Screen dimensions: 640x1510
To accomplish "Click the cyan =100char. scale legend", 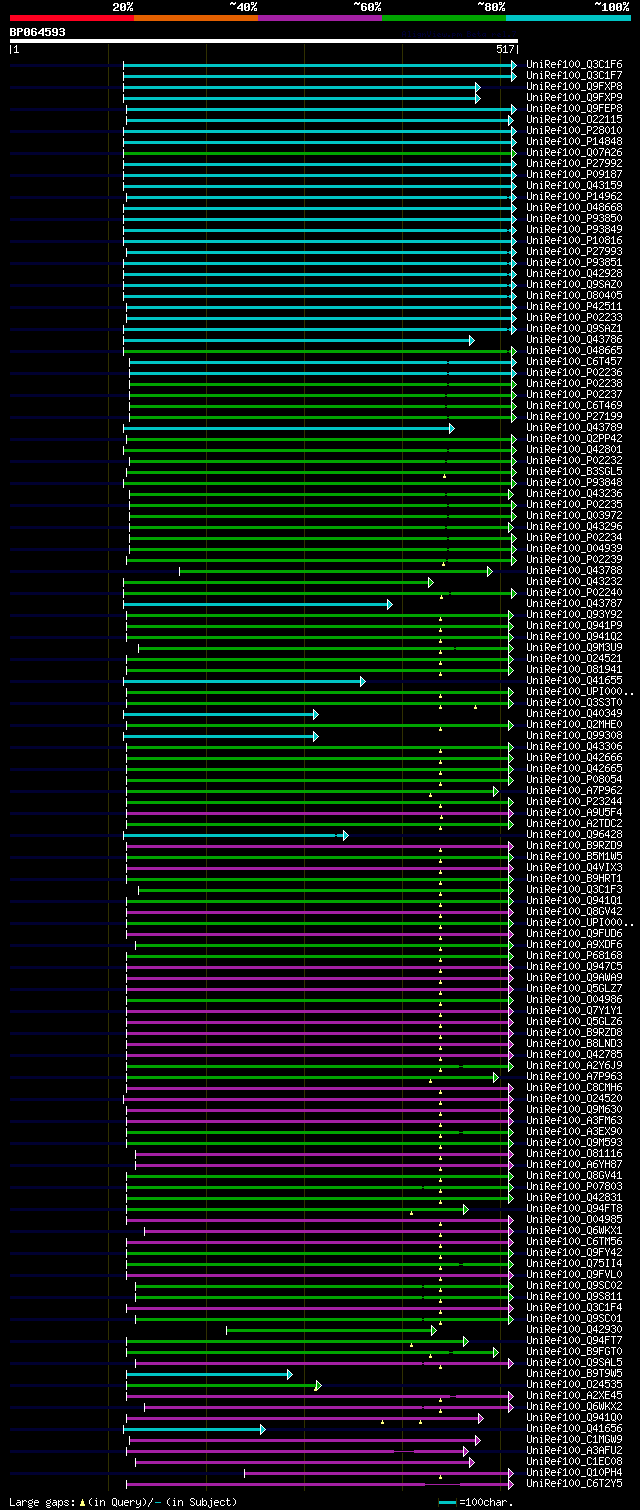I will (x=476, y=1502).
